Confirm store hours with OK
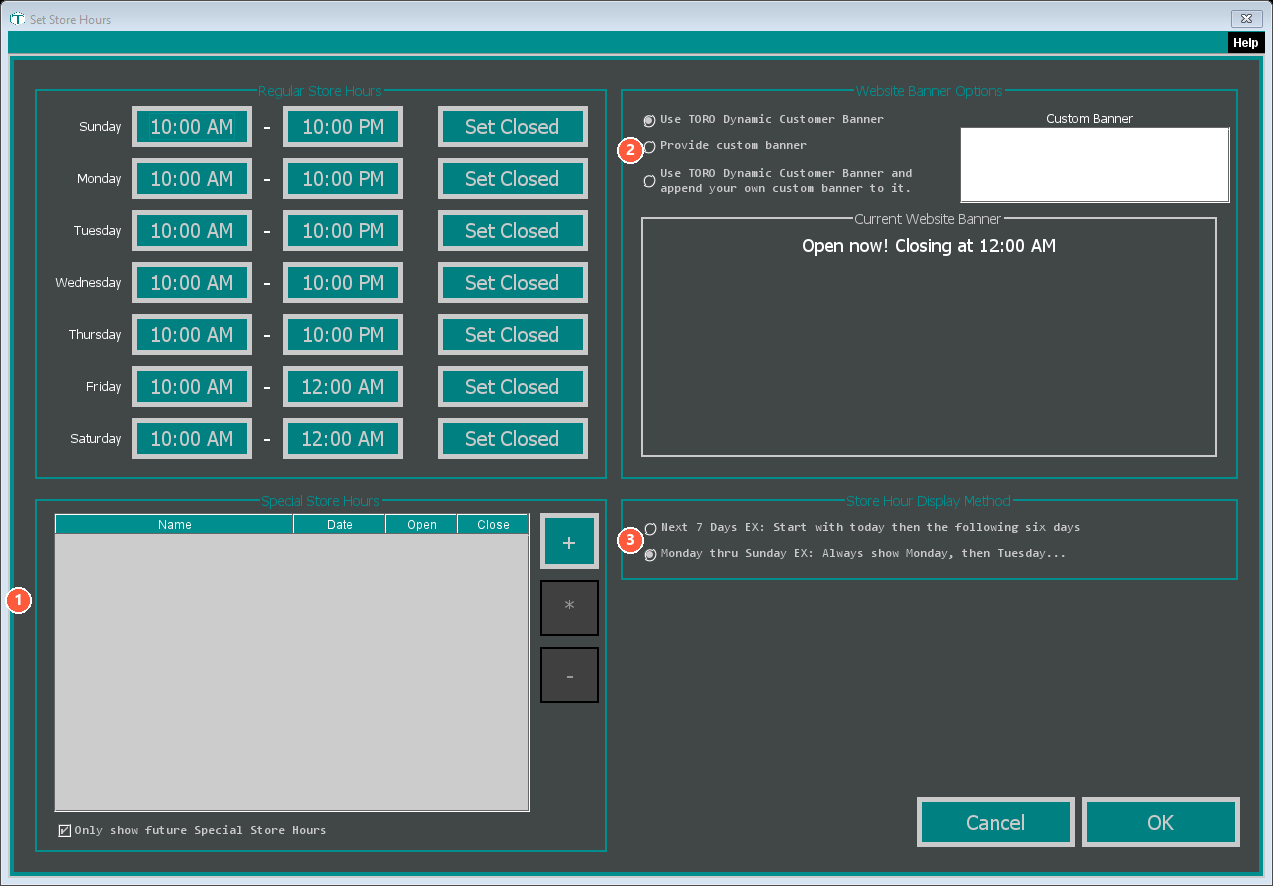1273x886 pixels. [1161, 822]
